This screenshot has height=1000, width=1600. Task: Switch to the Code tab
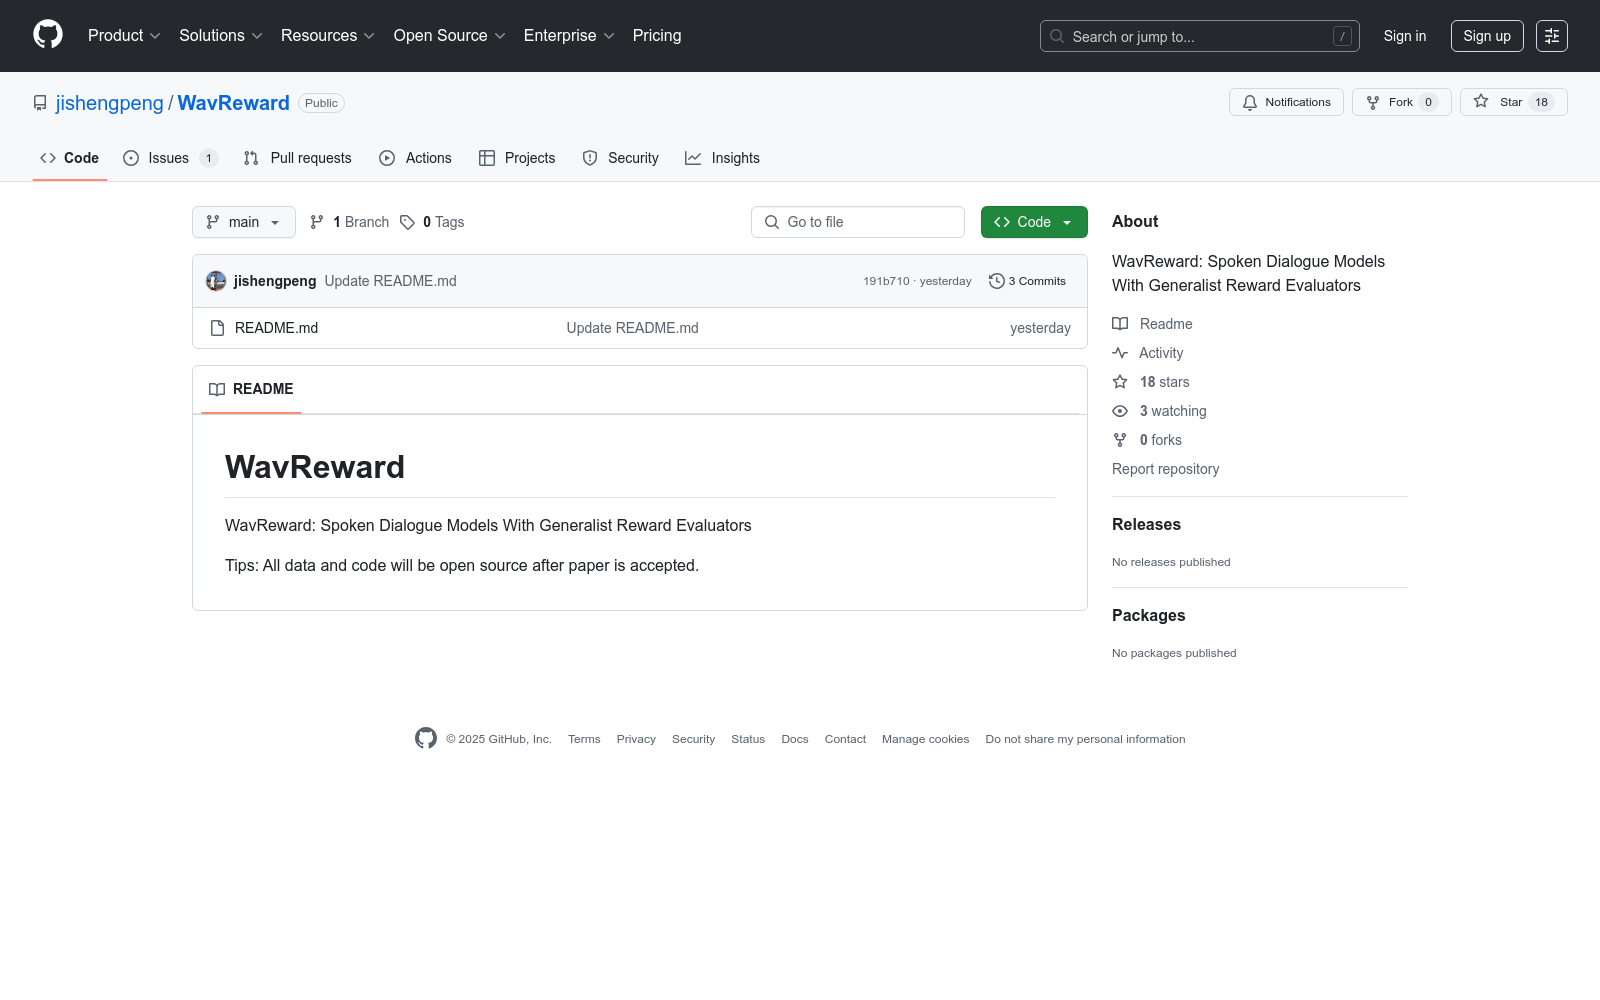70,158
